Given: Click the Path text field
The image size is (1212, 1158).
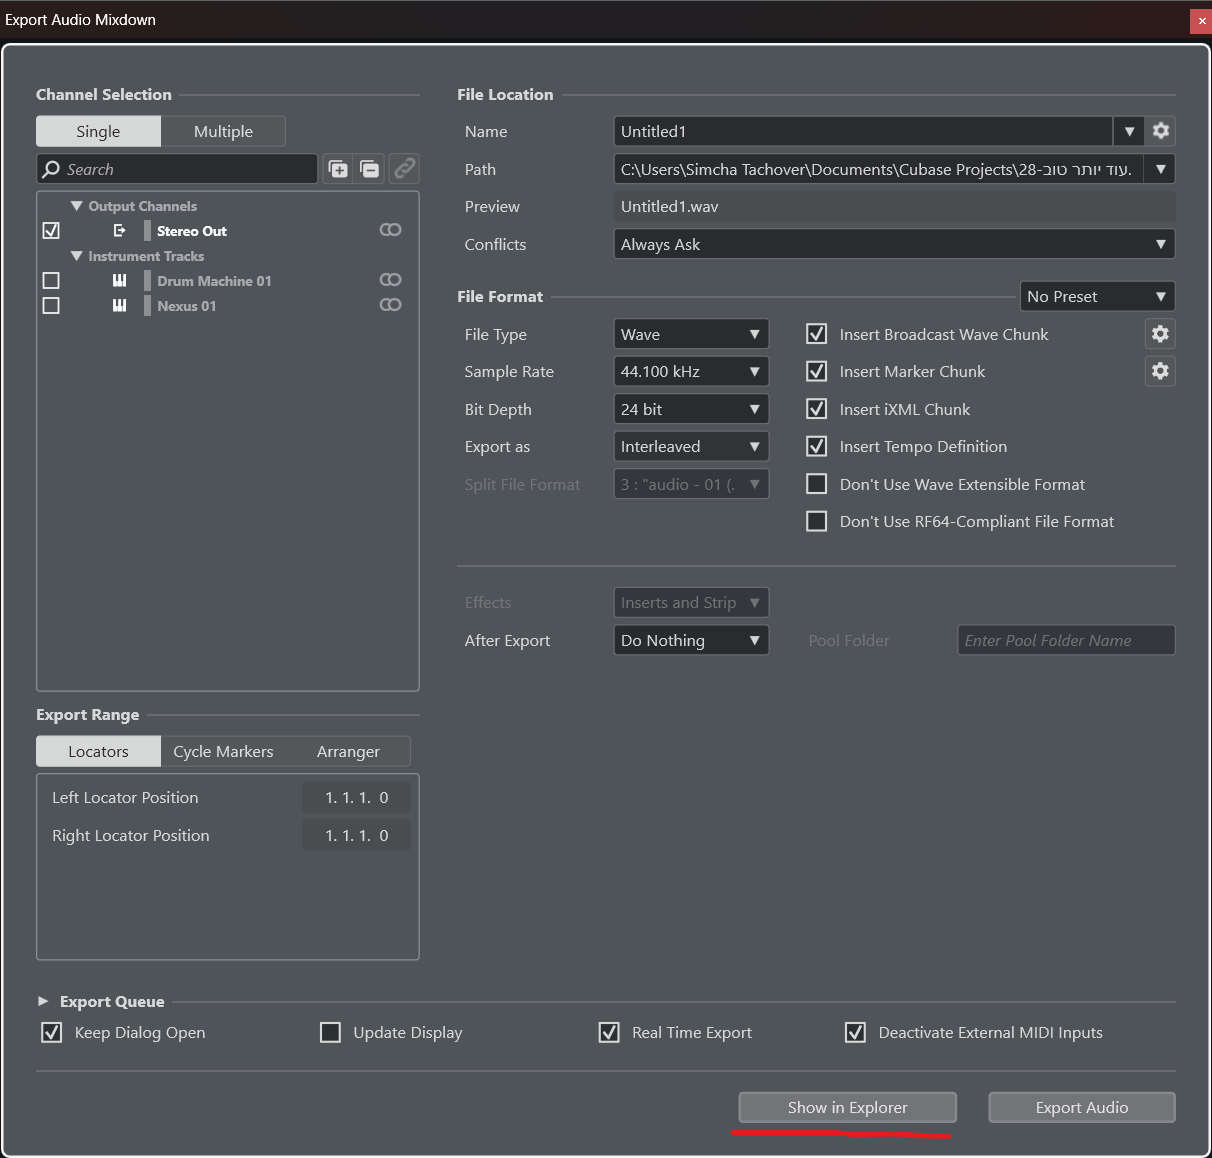Looking at the screenshot, I should pyautogui.click(x=879, y=169).
